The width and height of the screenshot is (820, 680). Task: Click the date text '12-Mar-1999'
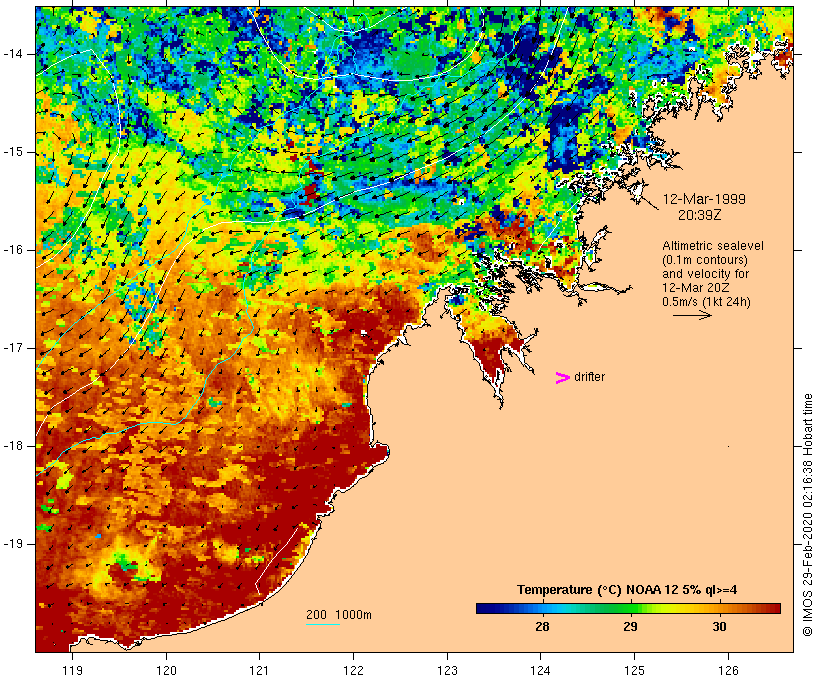coord(704,199)
